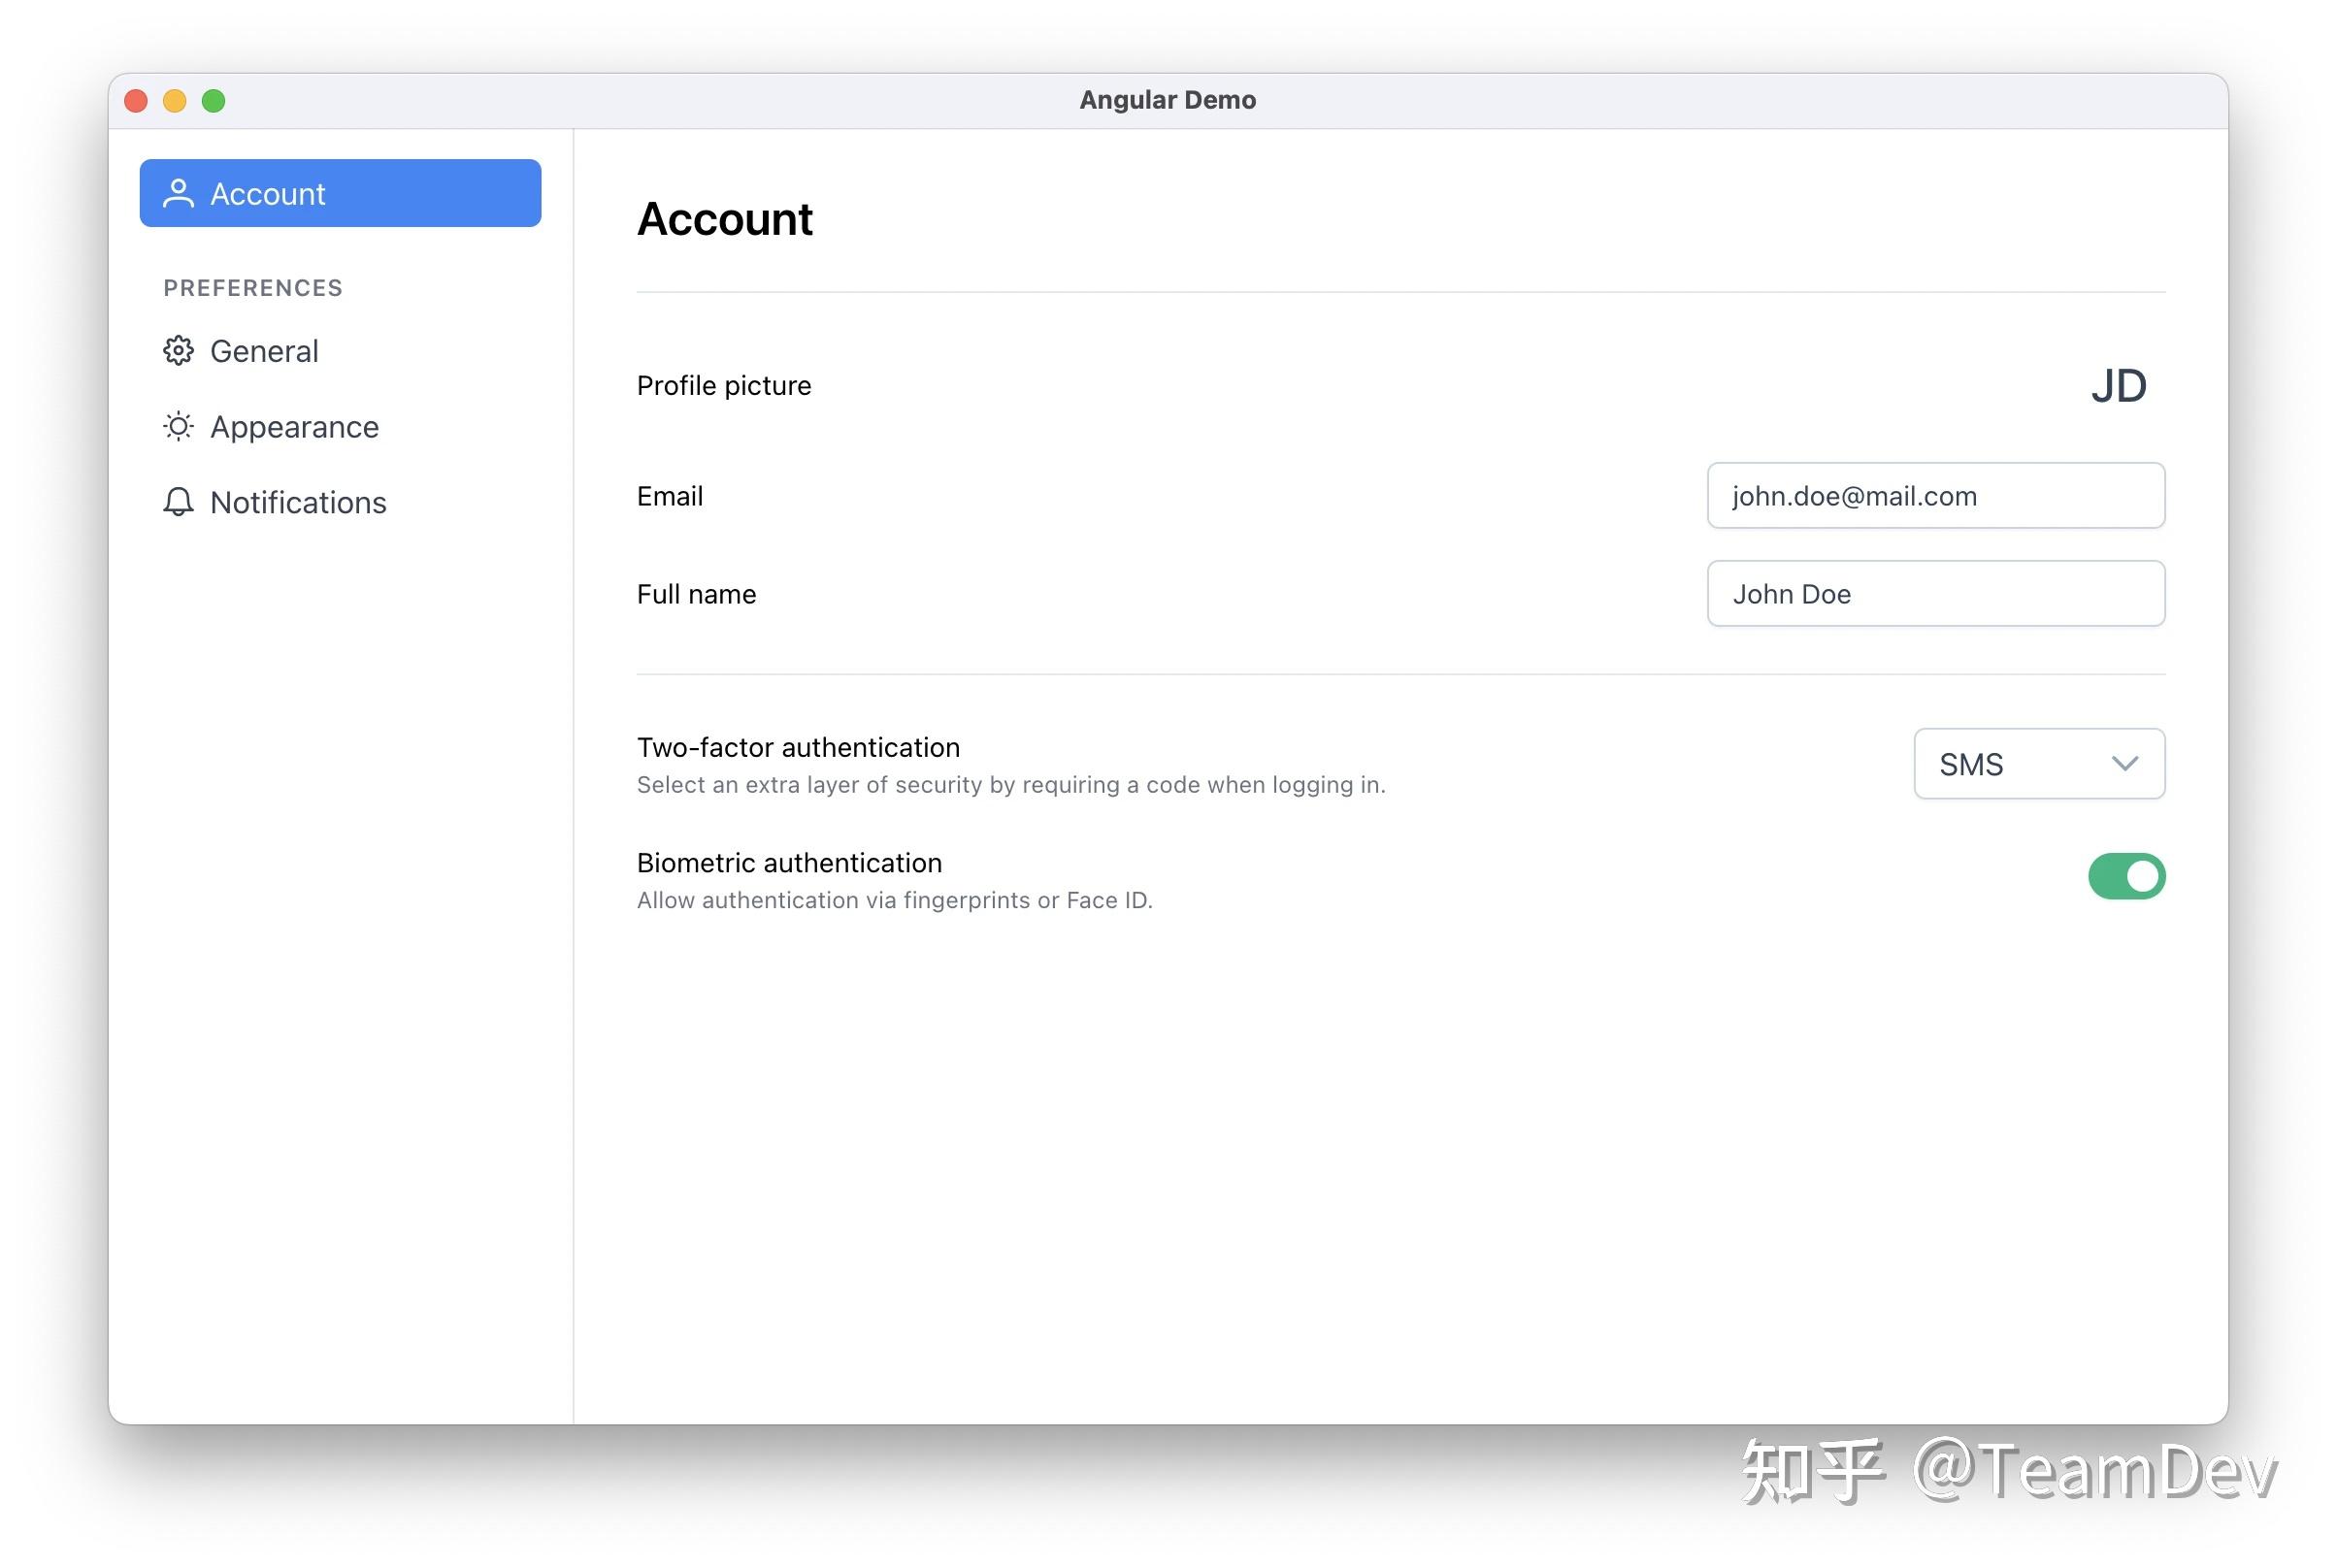Go to General preferences
2337x1568 pixels.
pos(264,351)
